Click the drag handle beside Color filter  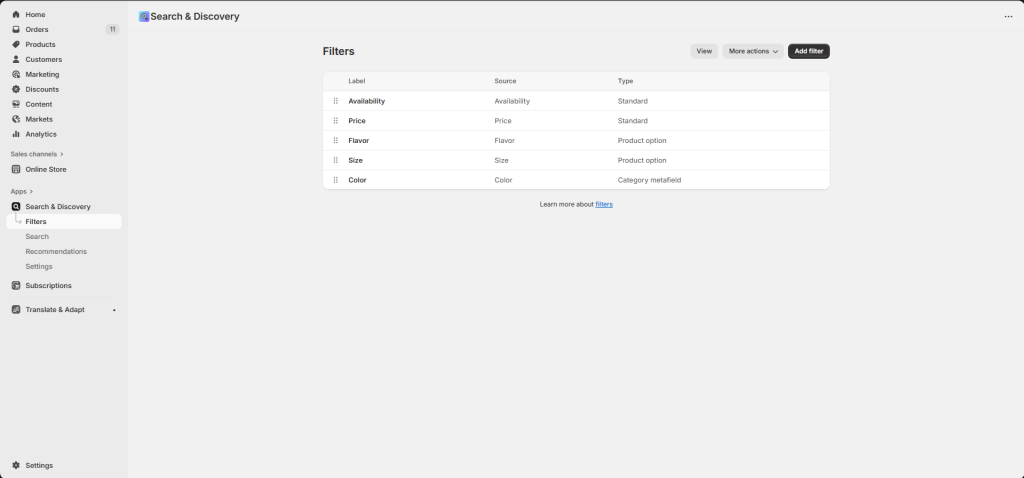point(336,180)
